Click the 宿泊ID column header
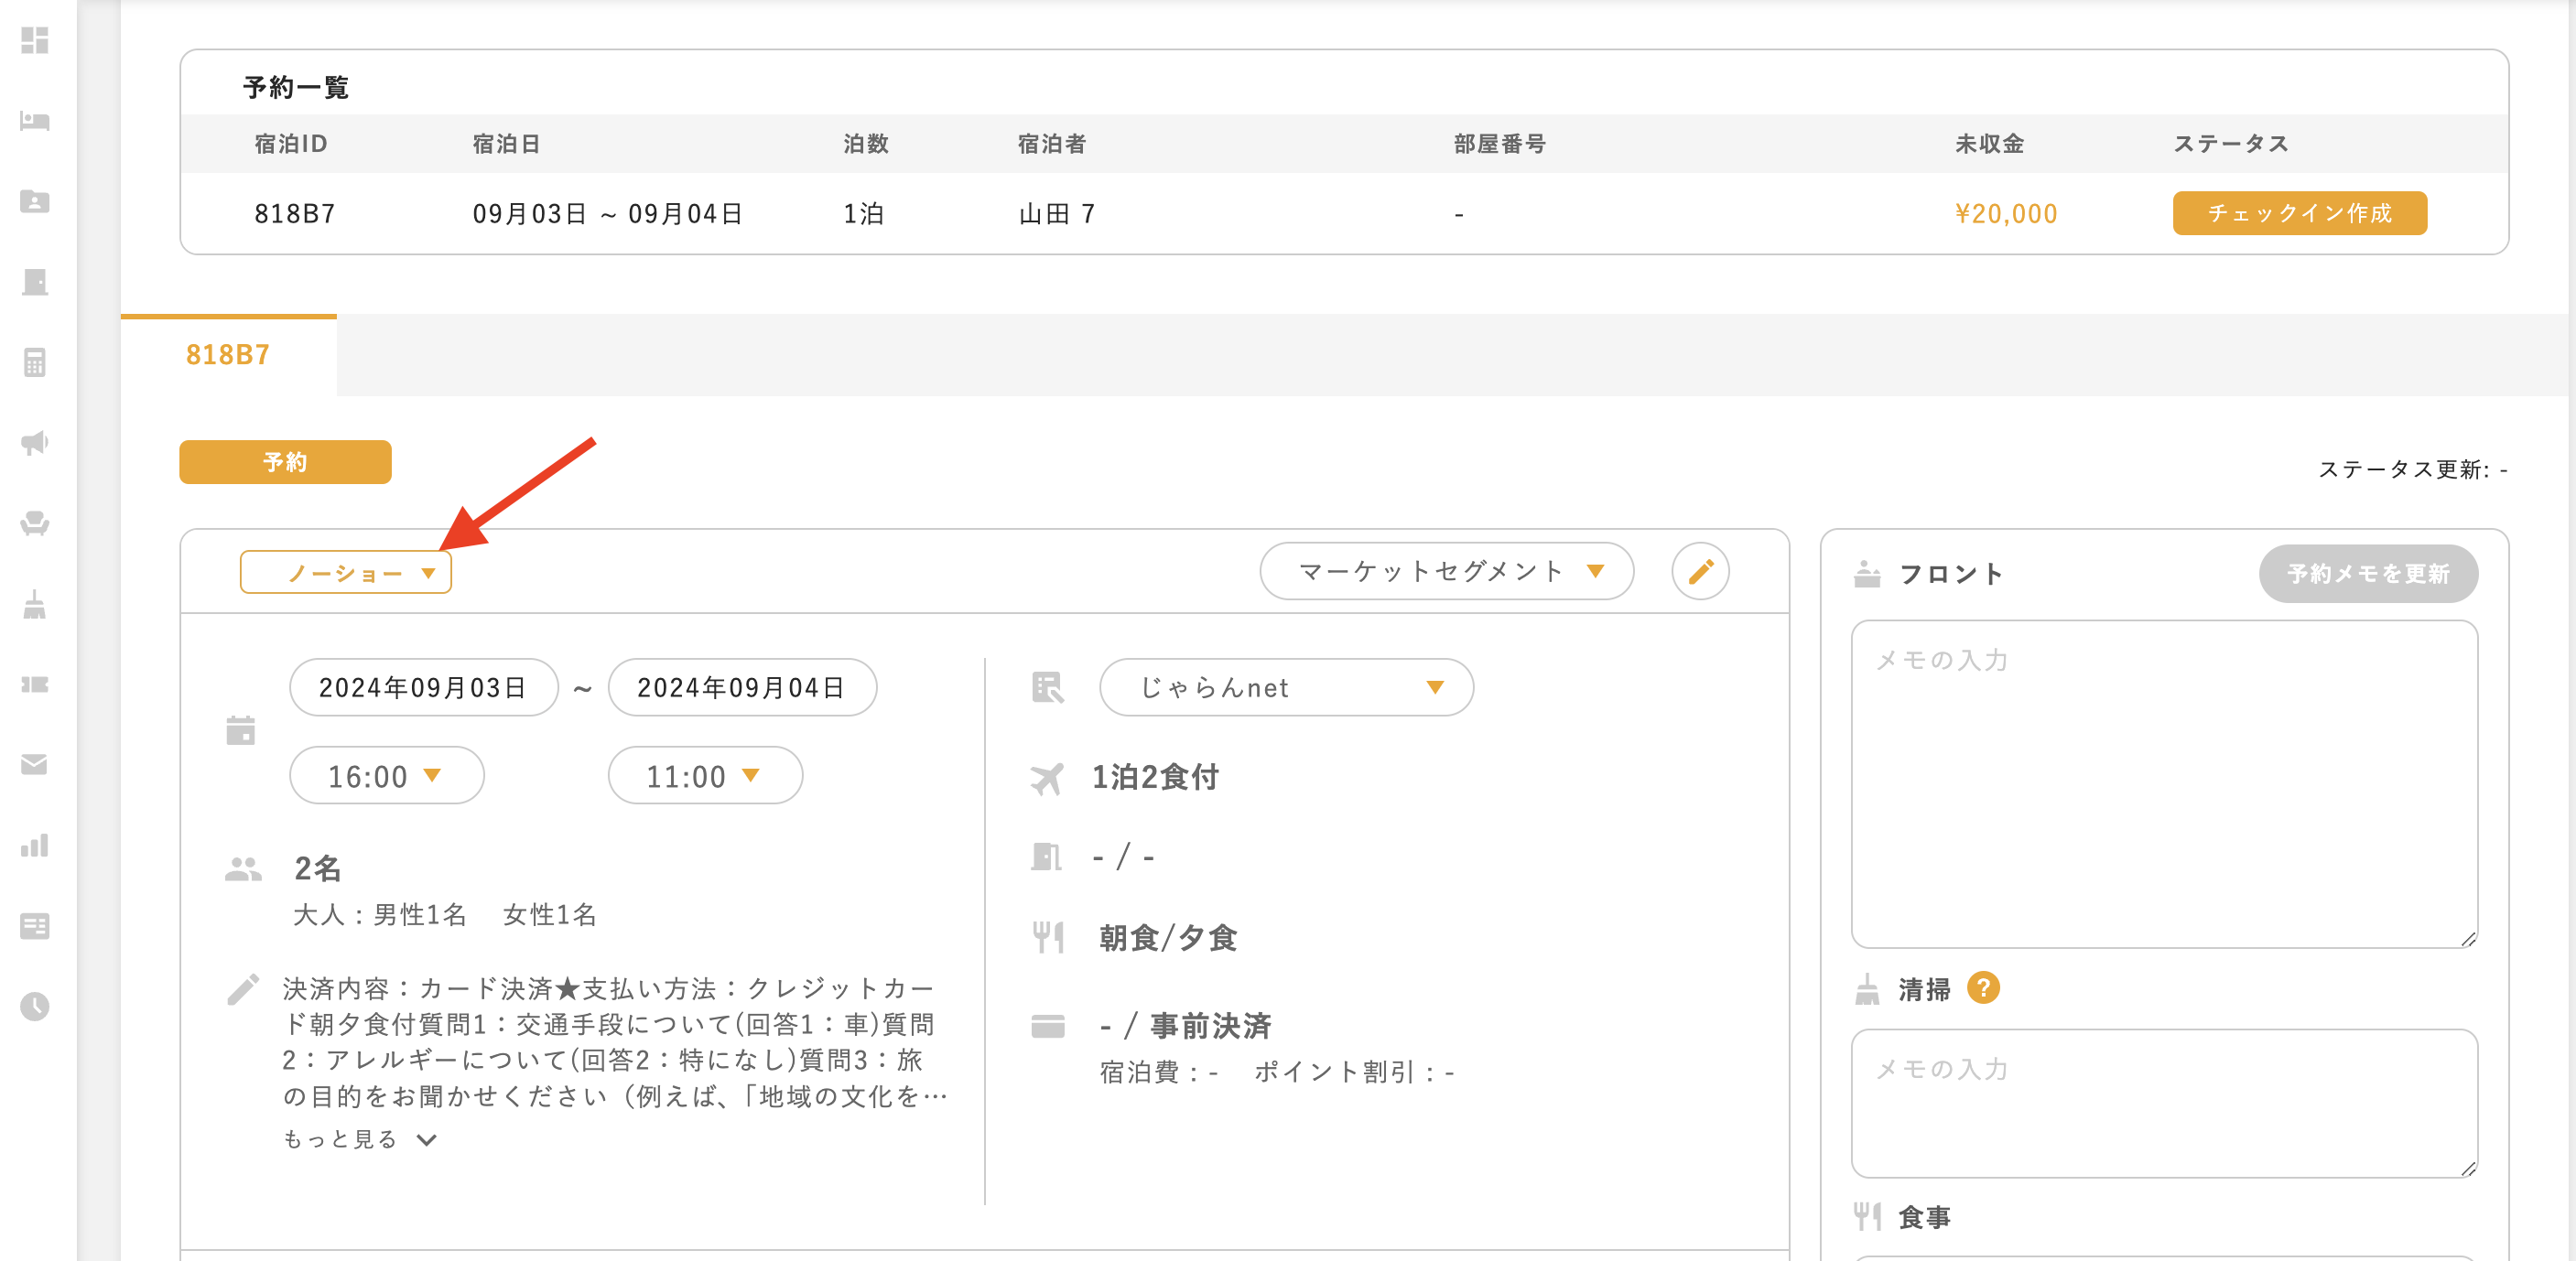2576x1261 pixels. click(291, 144)
